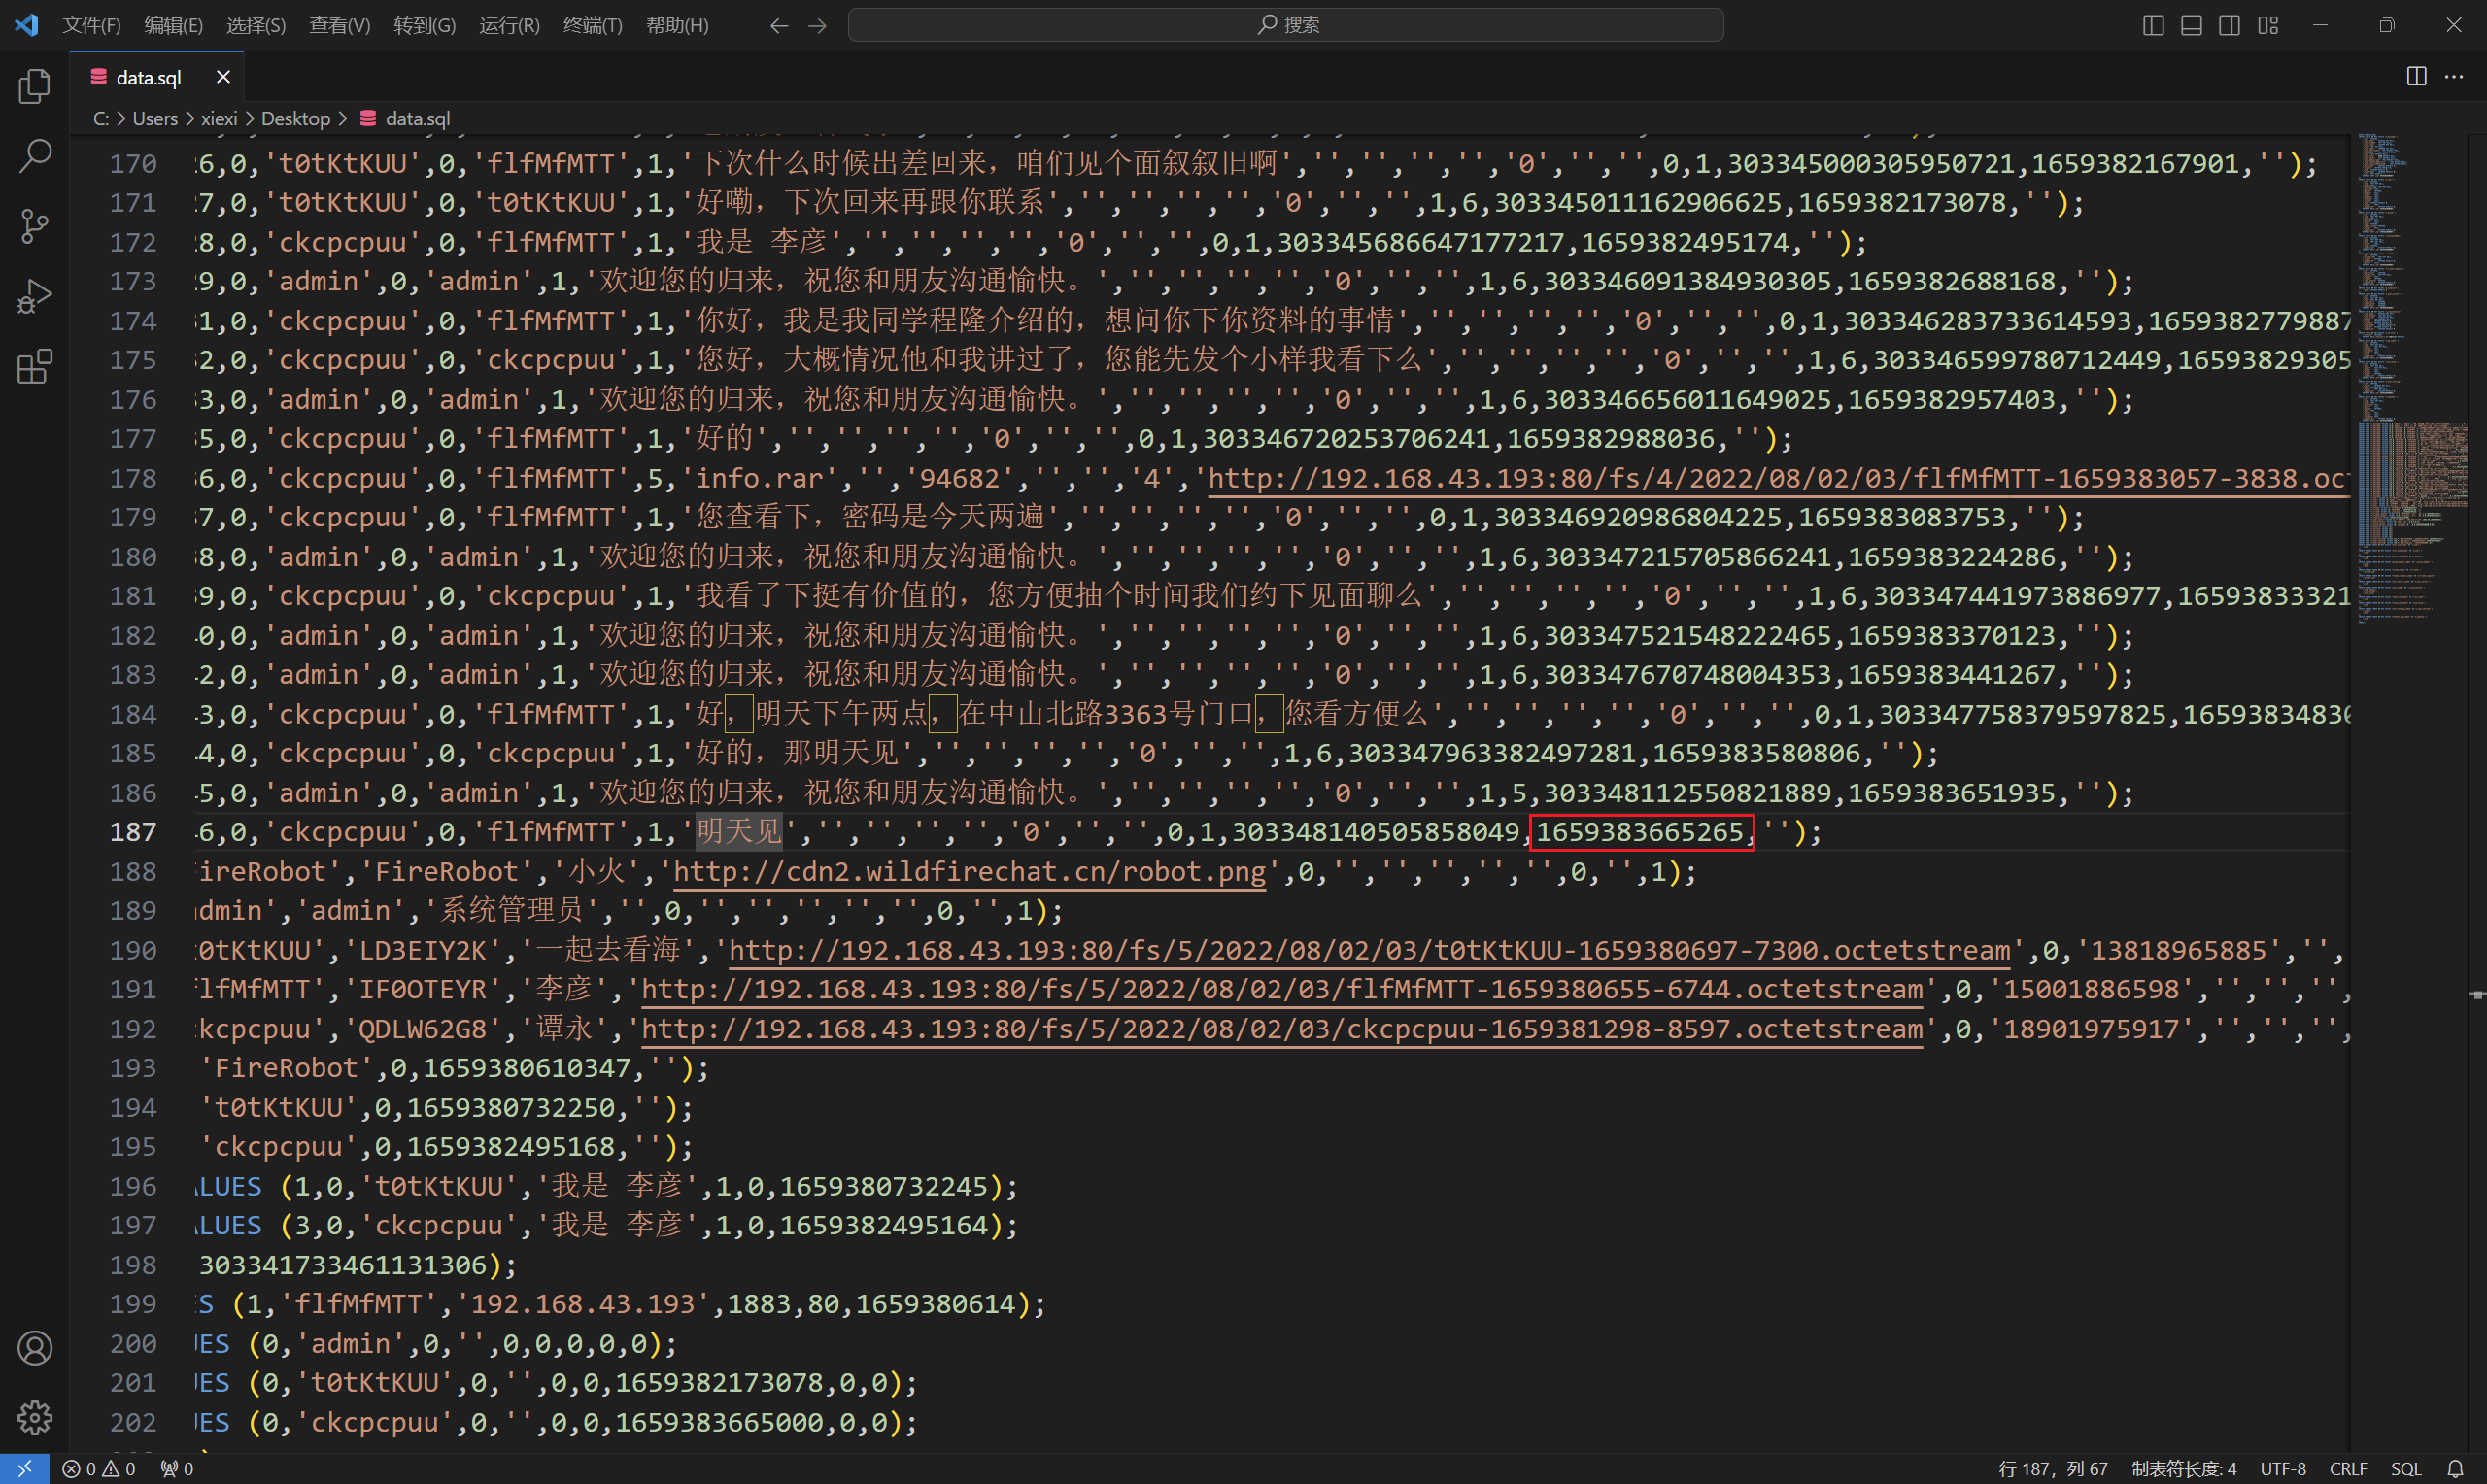Open the 帮助(H) menu
Viewport: 2487px width, 1484px height.
(x=678, y=25)
